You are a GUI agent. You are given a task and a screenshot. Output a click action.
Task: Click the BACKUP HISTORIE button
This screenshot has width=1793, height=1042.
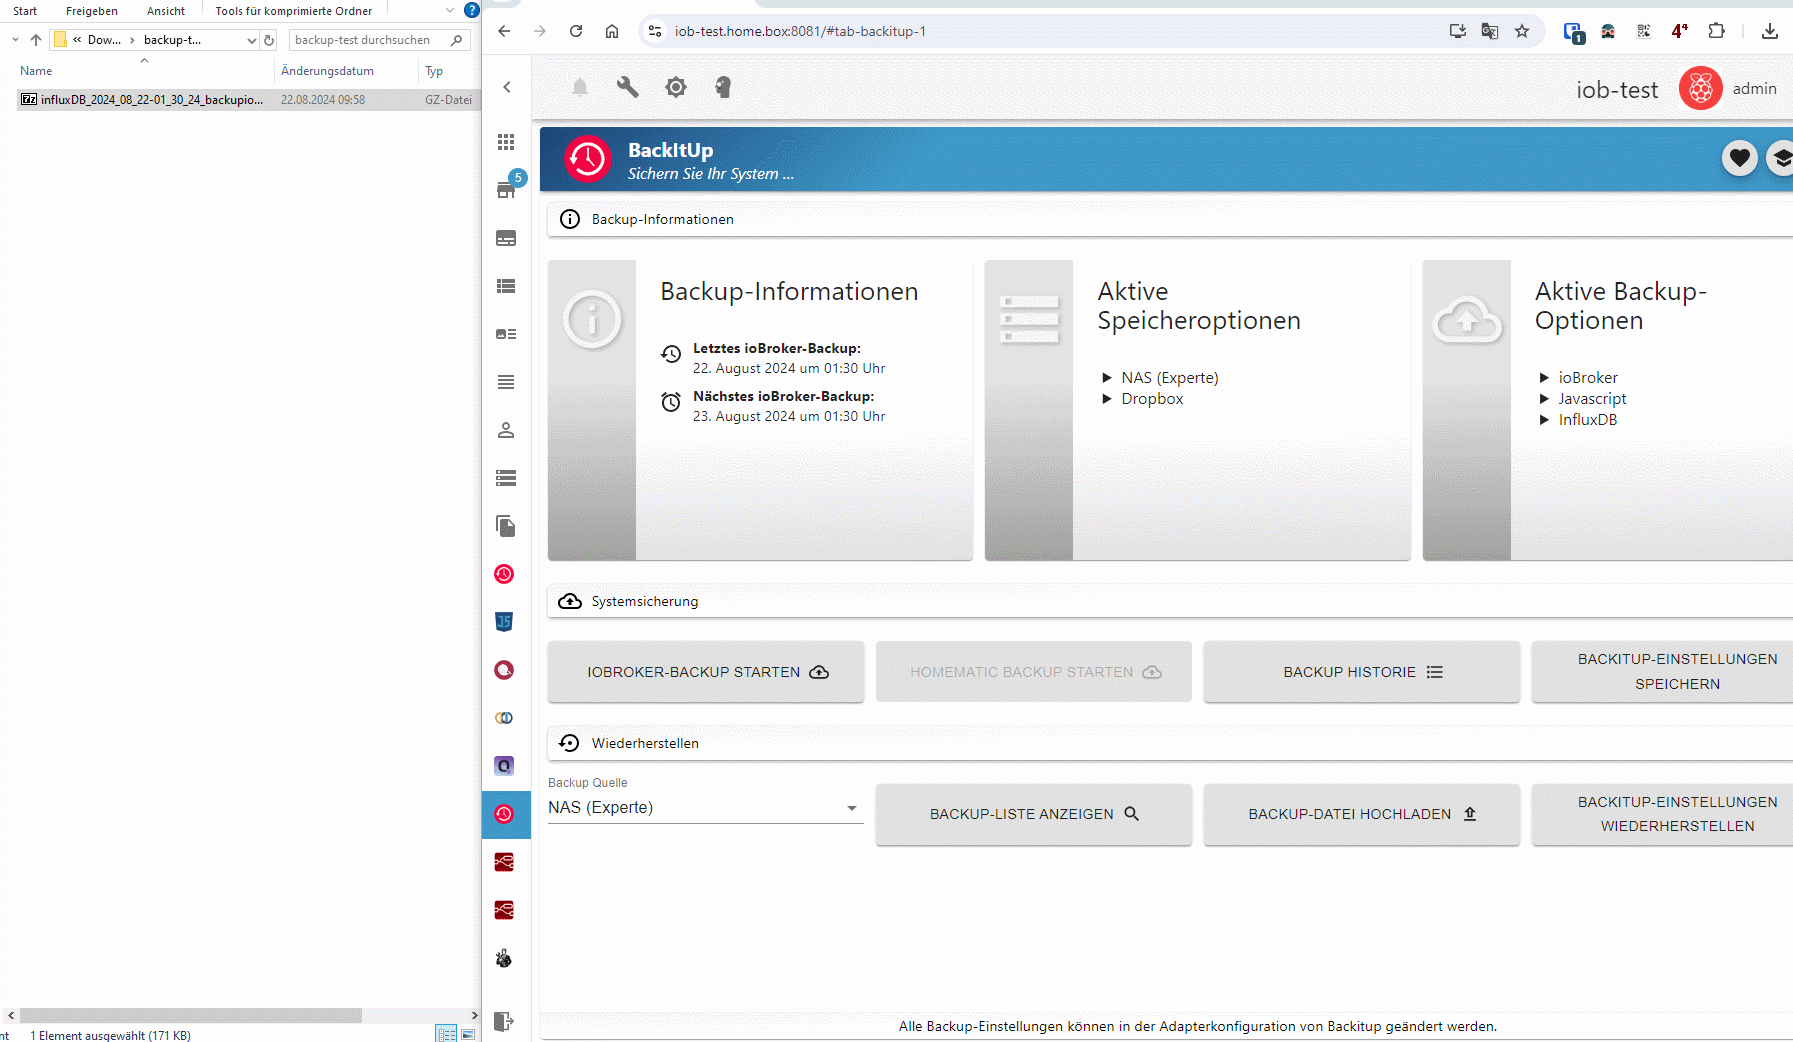click(1362, 672)
